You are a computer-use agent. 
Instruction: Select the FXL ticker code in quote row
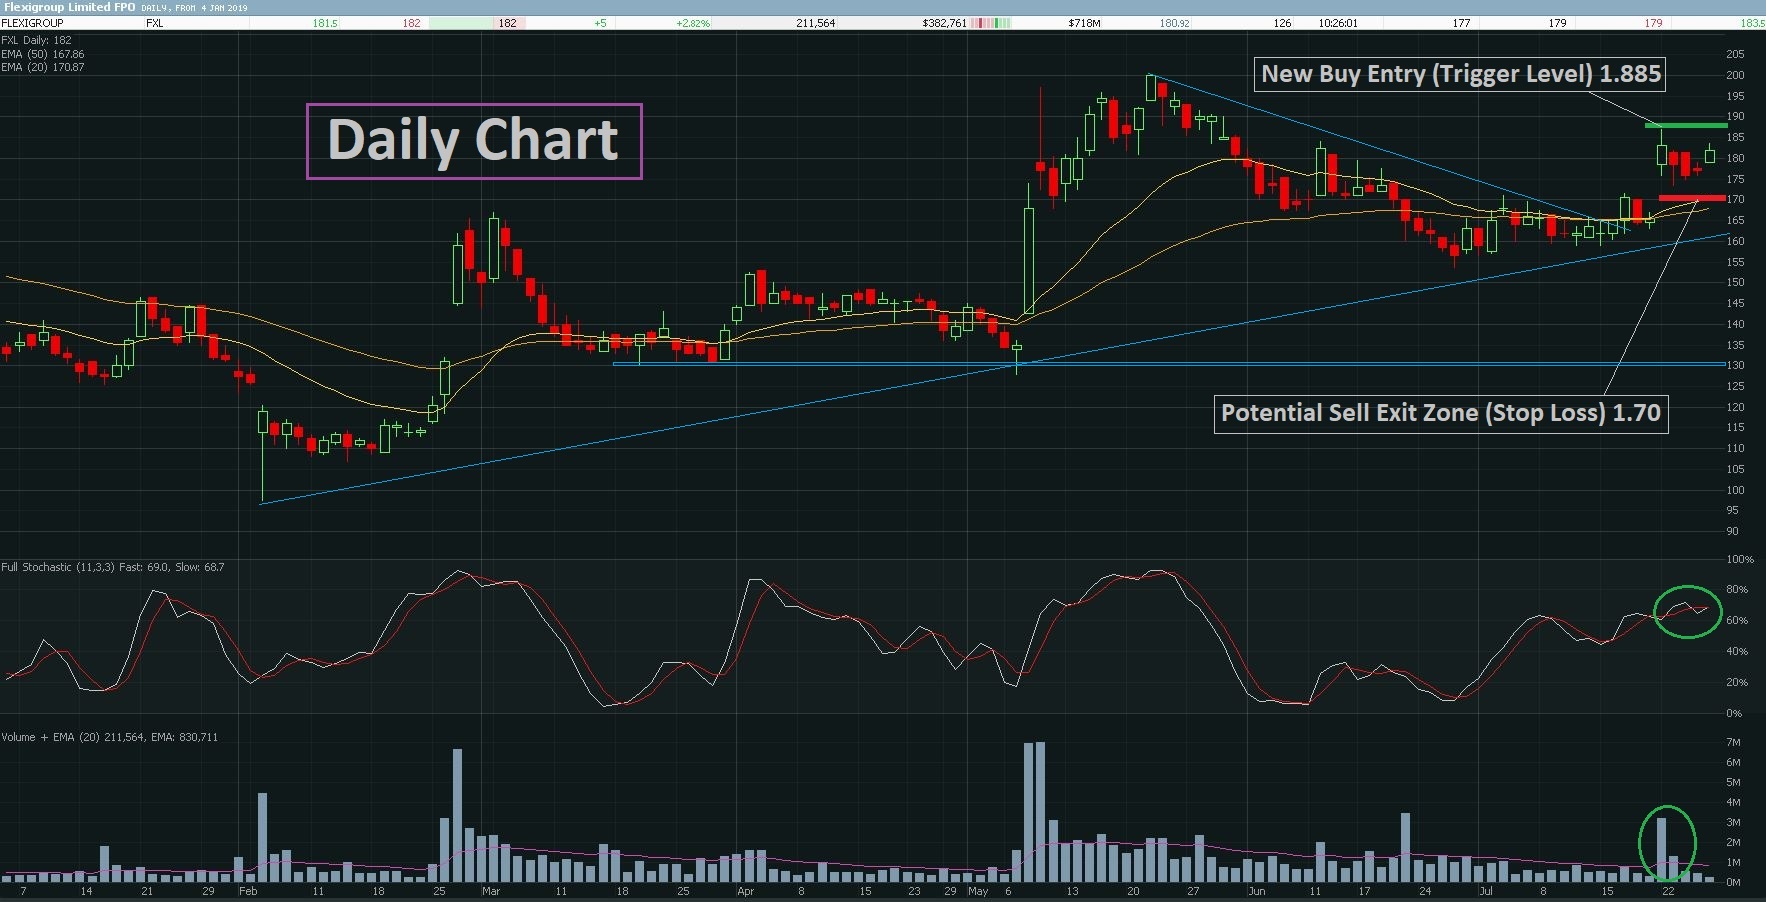coord(154,23)
